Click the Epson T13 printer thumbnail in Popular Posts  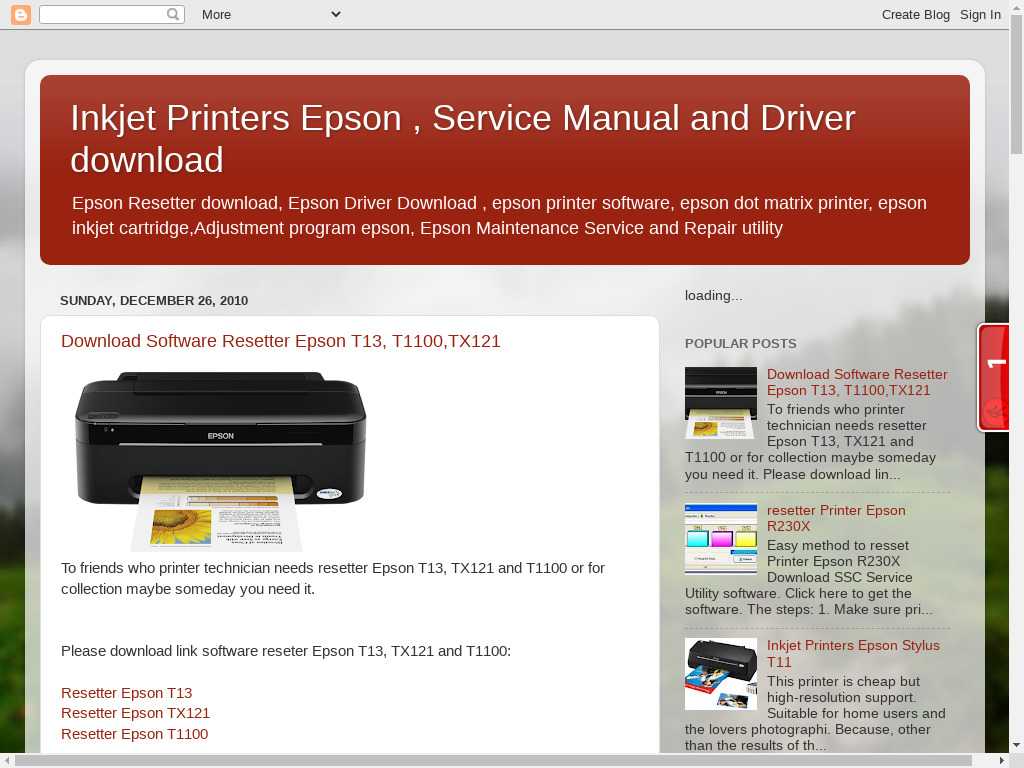click(721, 403)
